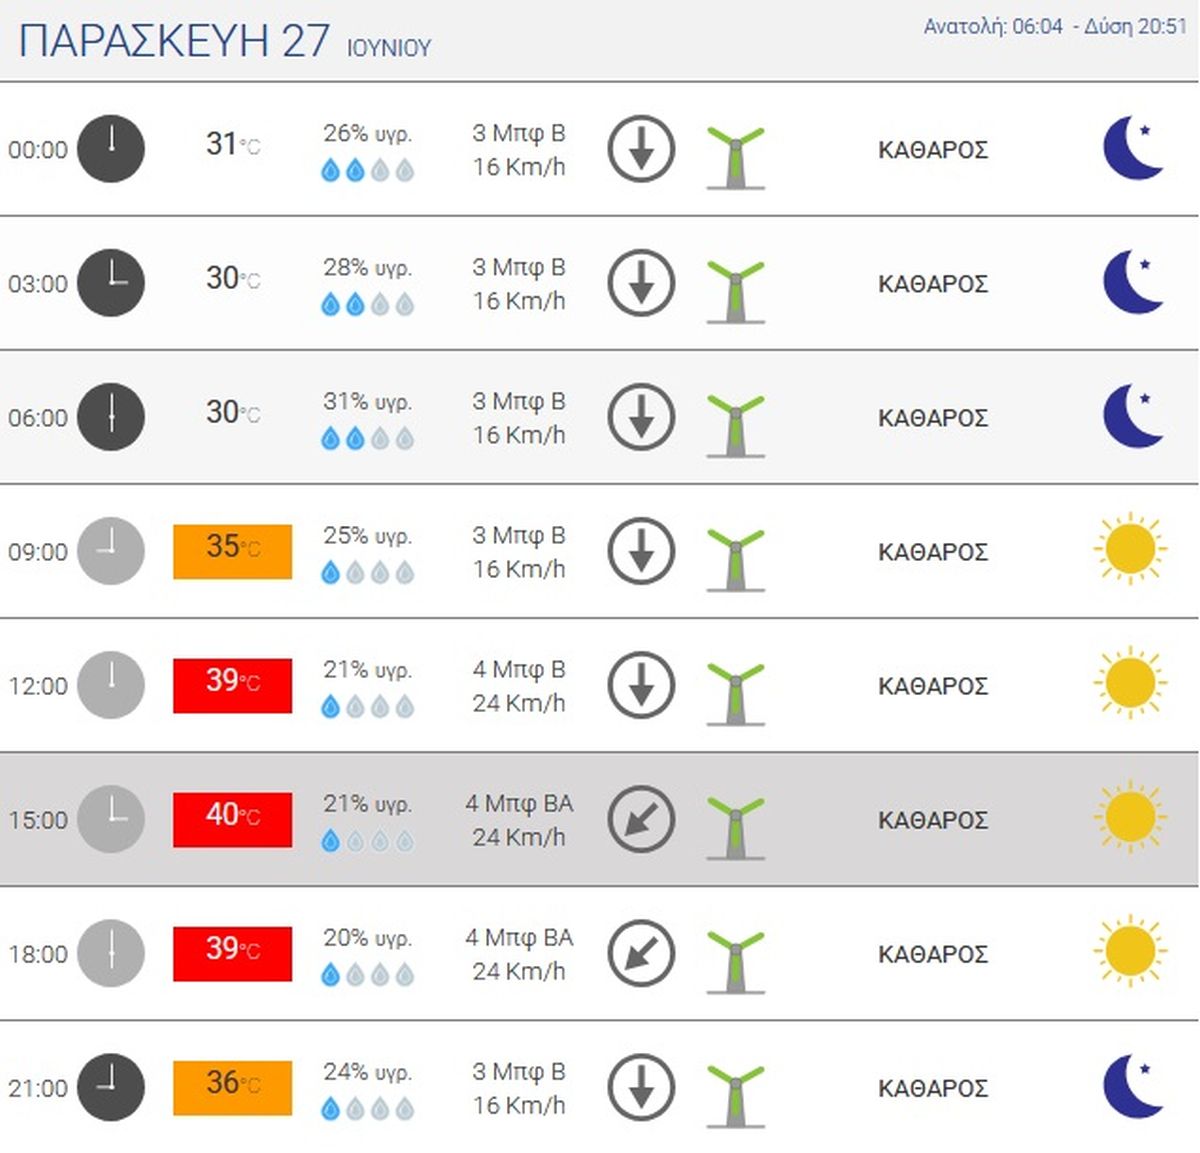Click the orange 36°C temperature box

232,1087
